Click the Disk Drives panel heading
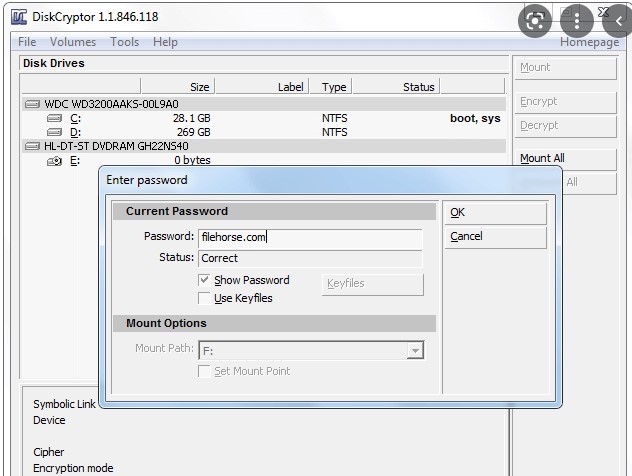 tap(54, 63)
